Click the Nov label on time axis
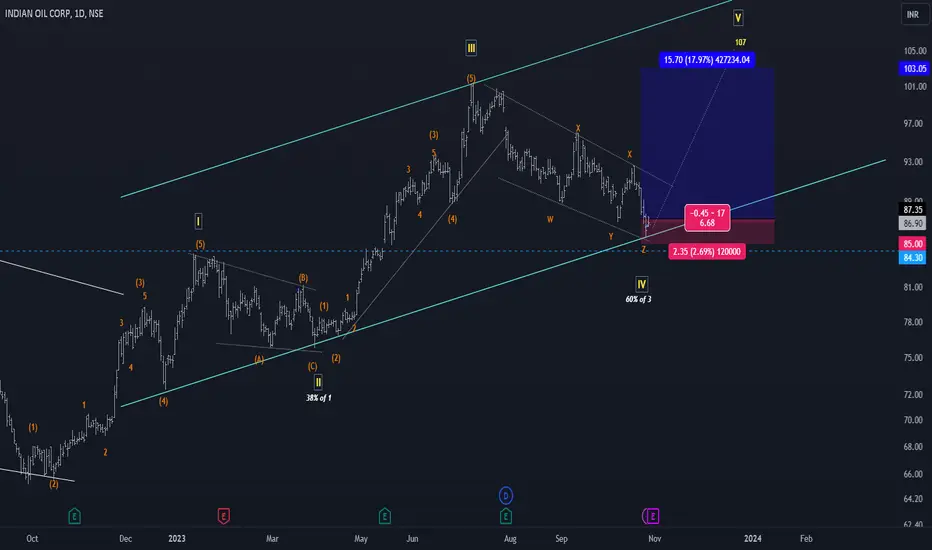 (654, 538)
